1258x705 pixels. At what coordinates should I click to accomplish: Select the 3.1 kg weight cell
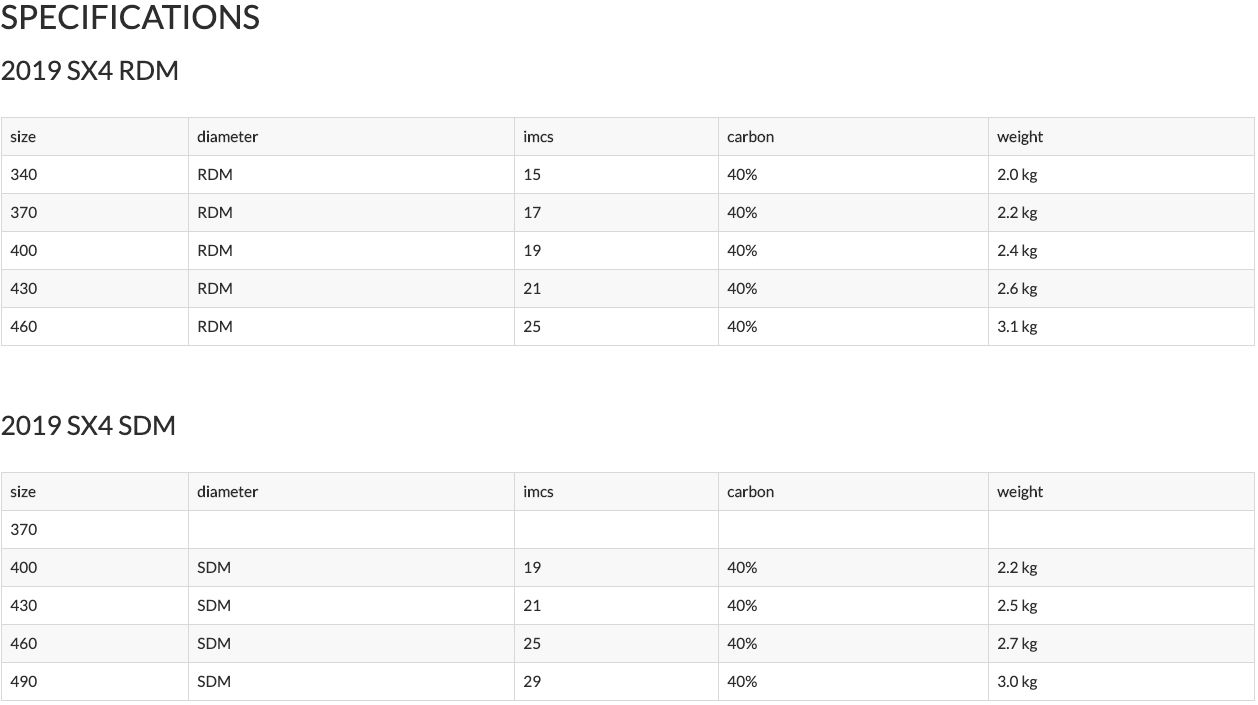click(1017, 327)
